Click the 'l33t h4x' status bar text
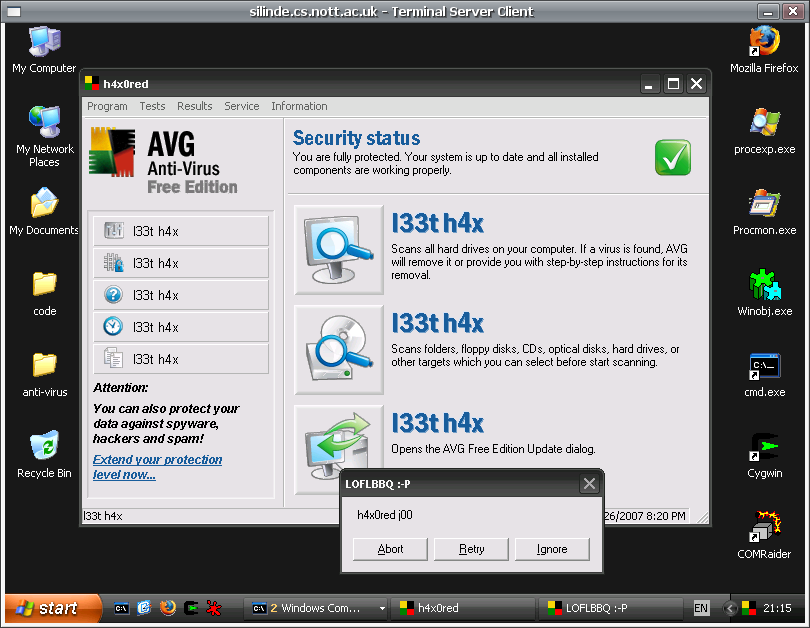 click(103, 516)
